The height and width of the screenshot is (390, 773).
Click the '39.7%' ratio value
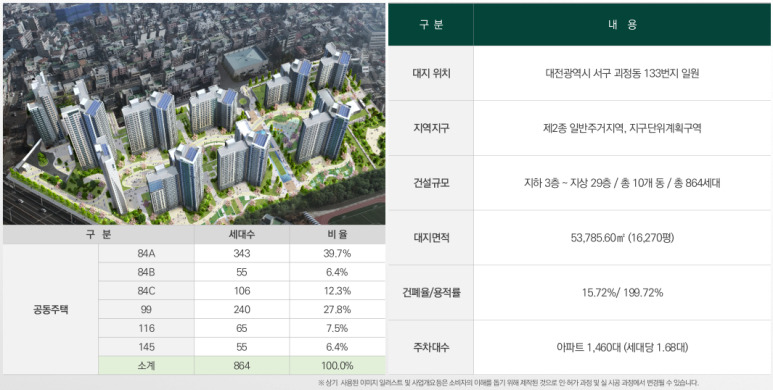[x=338, y=254]
